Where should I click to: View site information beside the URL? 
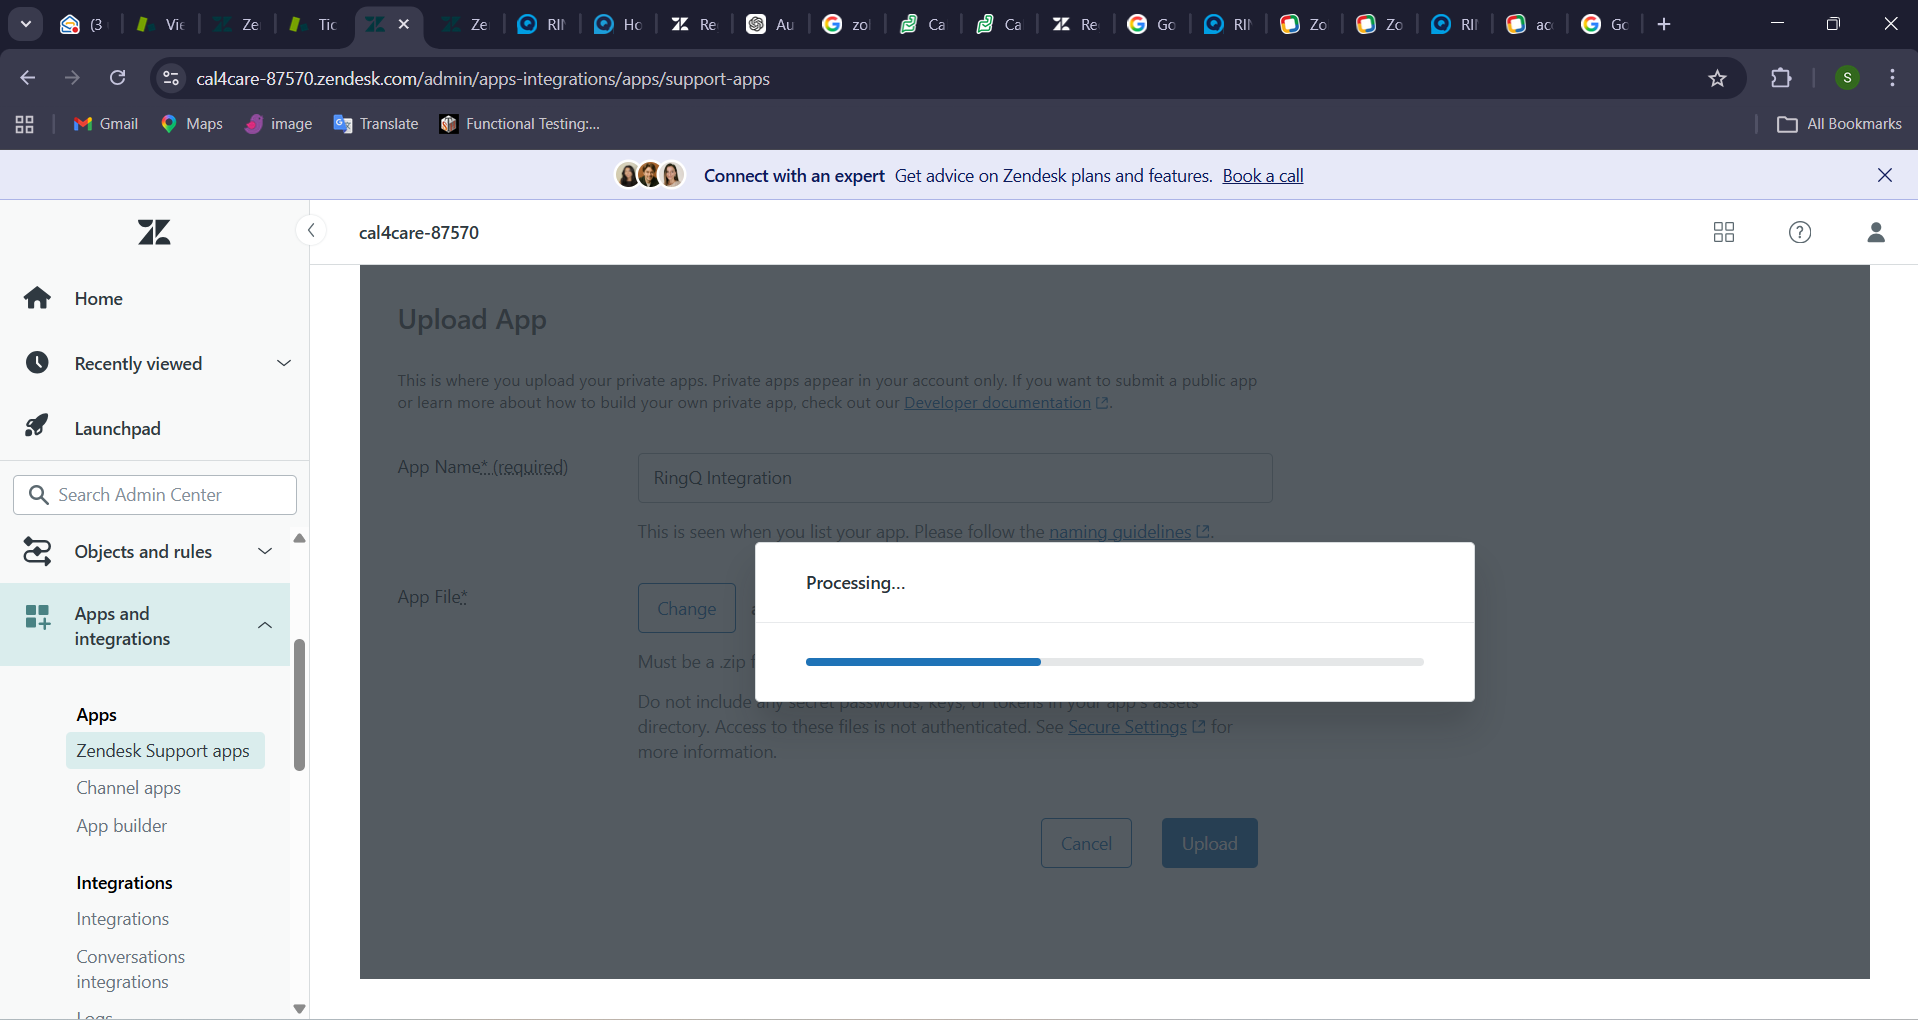click(171, 78)
